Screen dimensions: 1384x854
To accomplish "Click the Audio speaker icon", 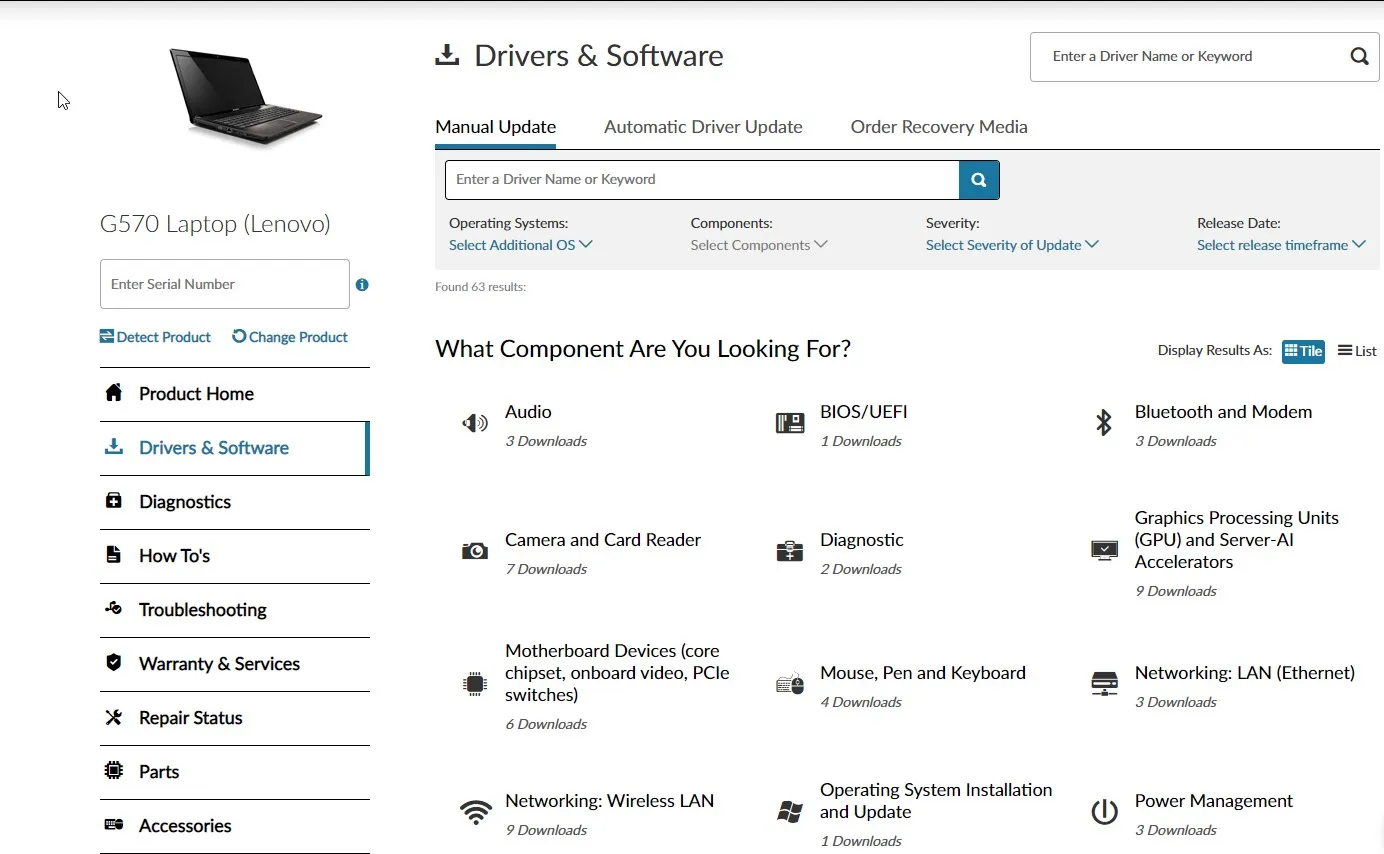I will (475, 423).
